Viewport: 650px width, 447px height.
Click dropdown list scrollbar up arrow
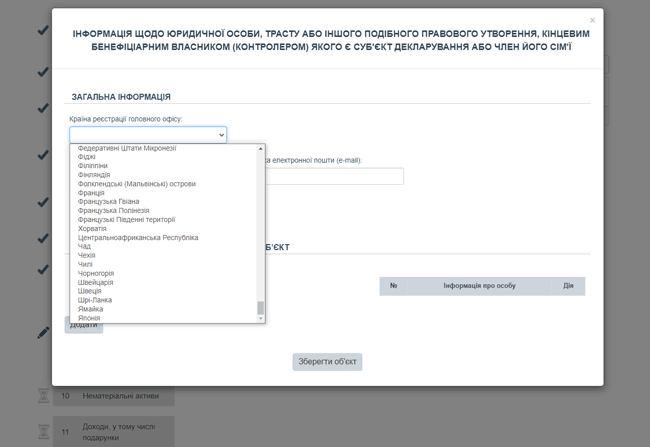click(x=261, y=149)
